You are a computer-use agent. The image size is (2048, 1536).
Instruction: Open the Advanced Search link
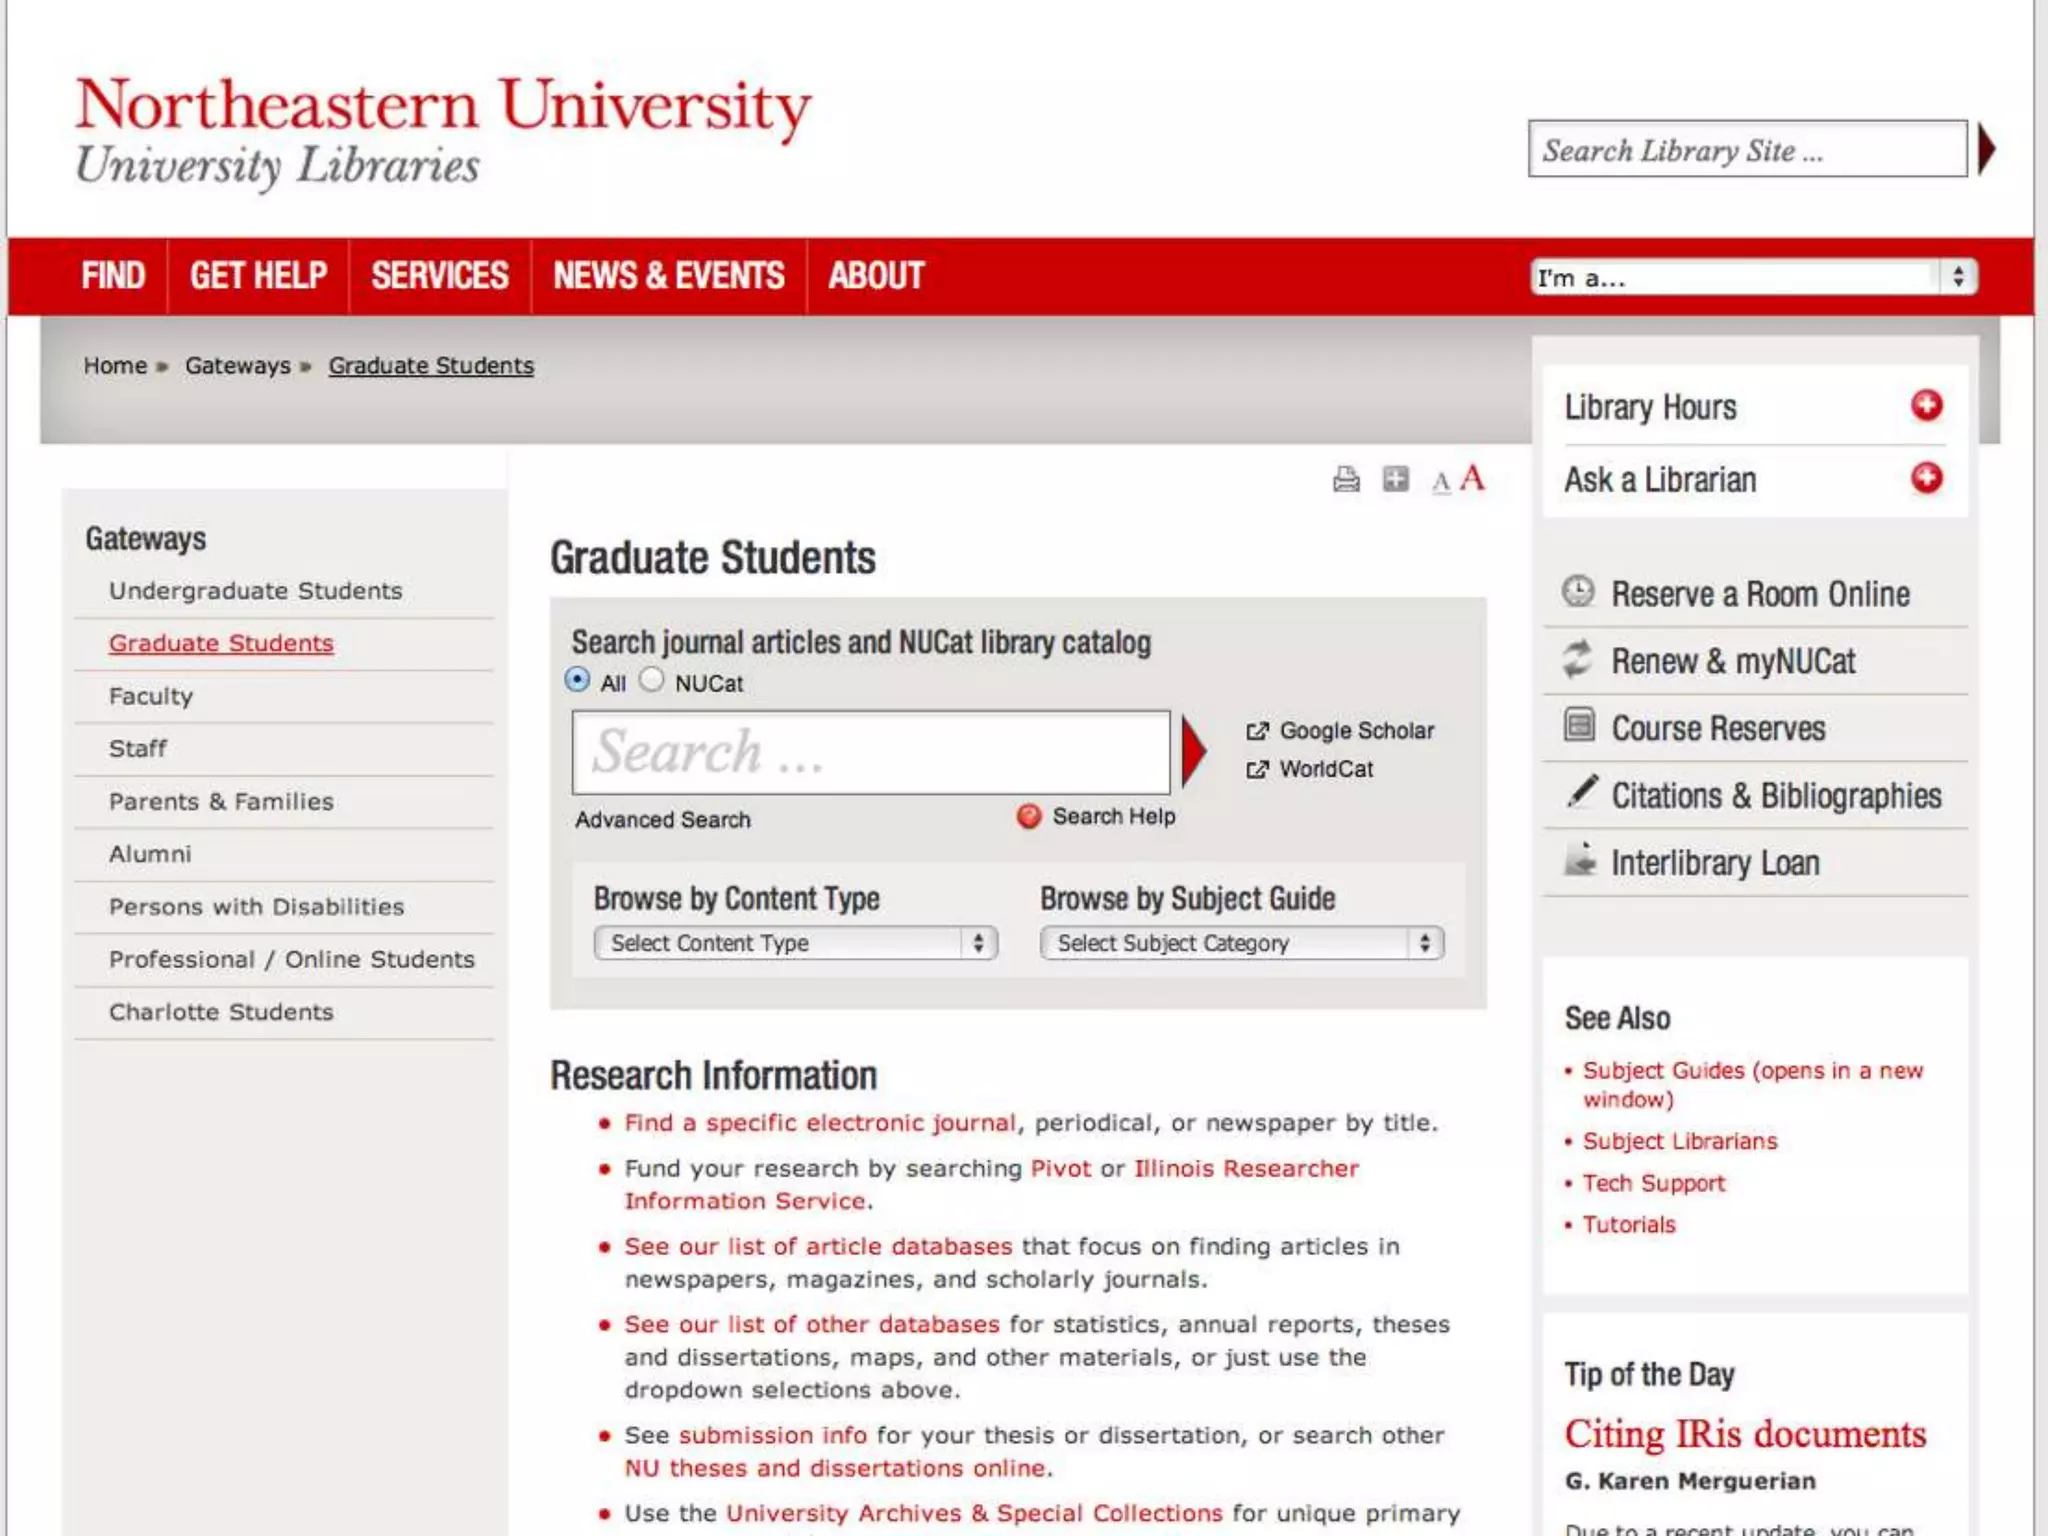point(662,820)
